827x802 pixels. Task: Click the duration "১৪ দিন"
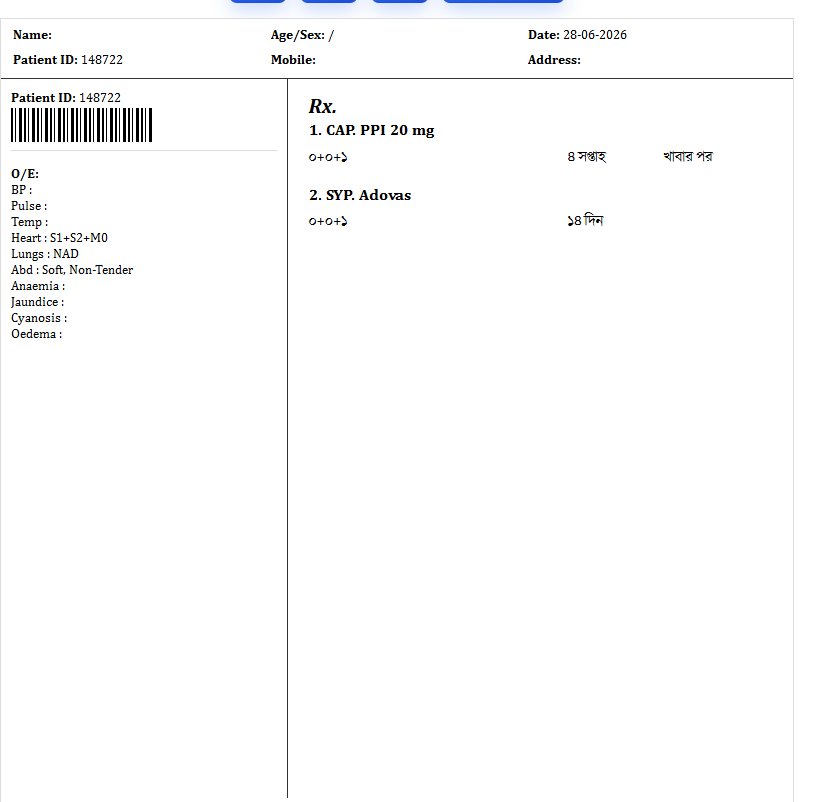point(585,220)
